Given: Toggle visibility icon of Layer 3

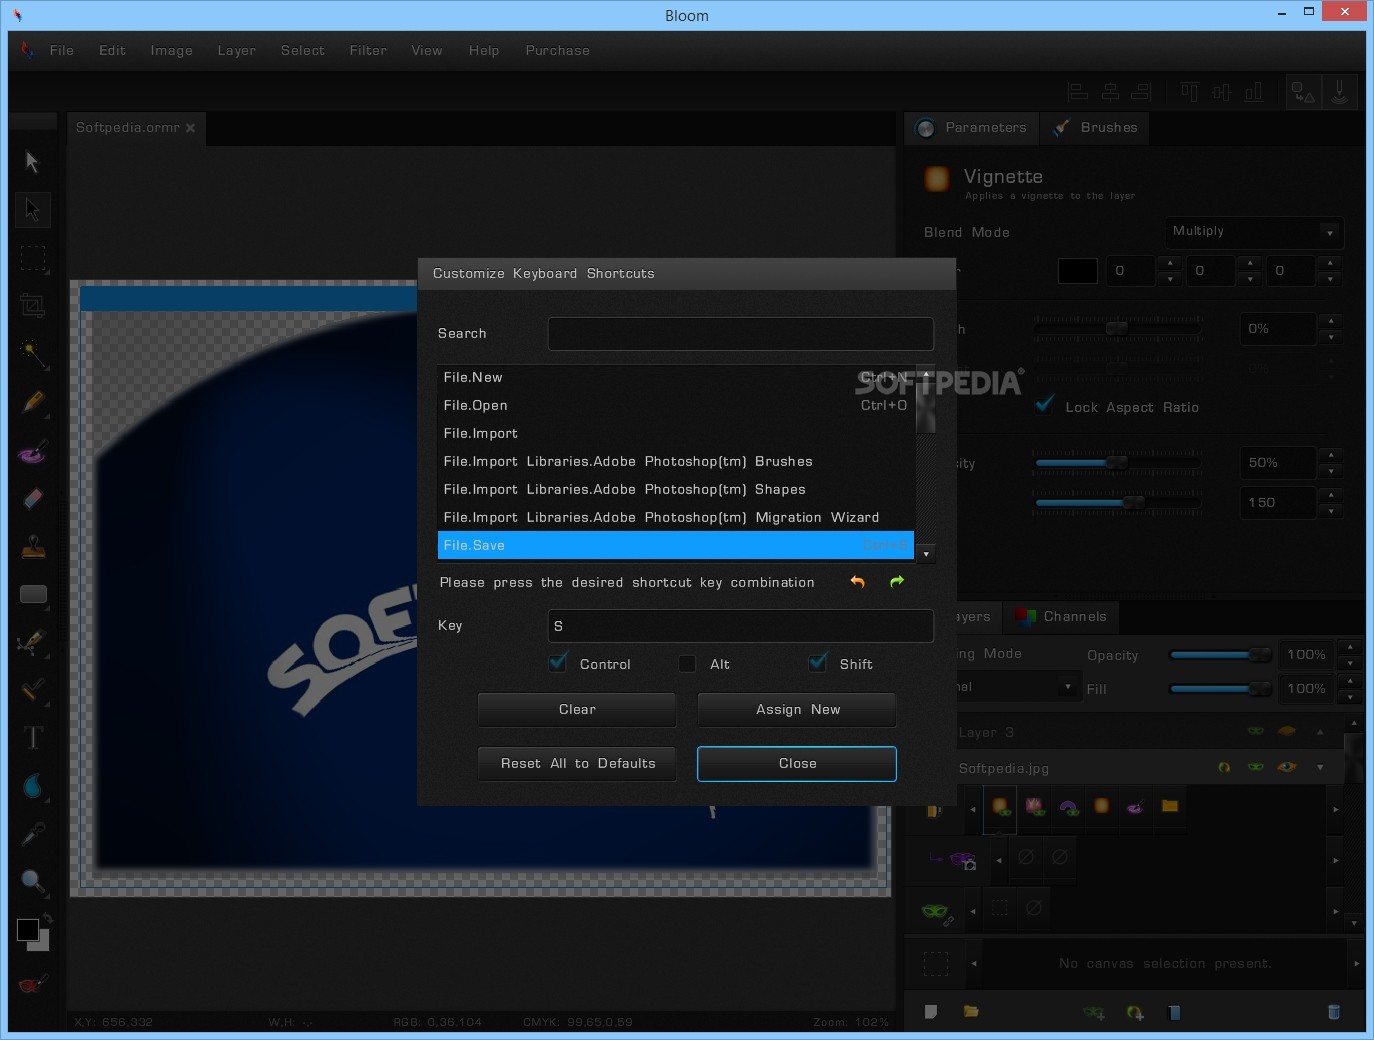Looking at the screenshot, I should click(1287, 731).
